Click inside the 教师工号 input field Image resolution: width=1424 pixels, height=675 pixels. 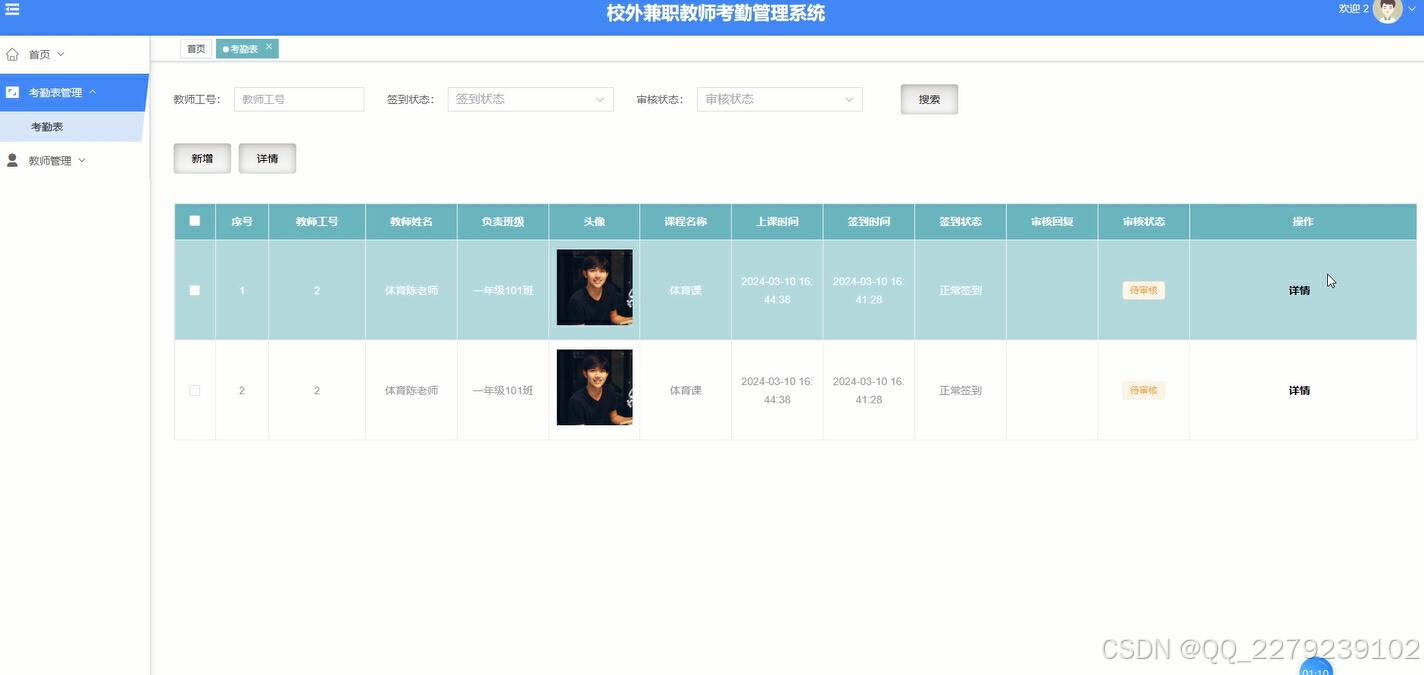(x=298, y=98)
